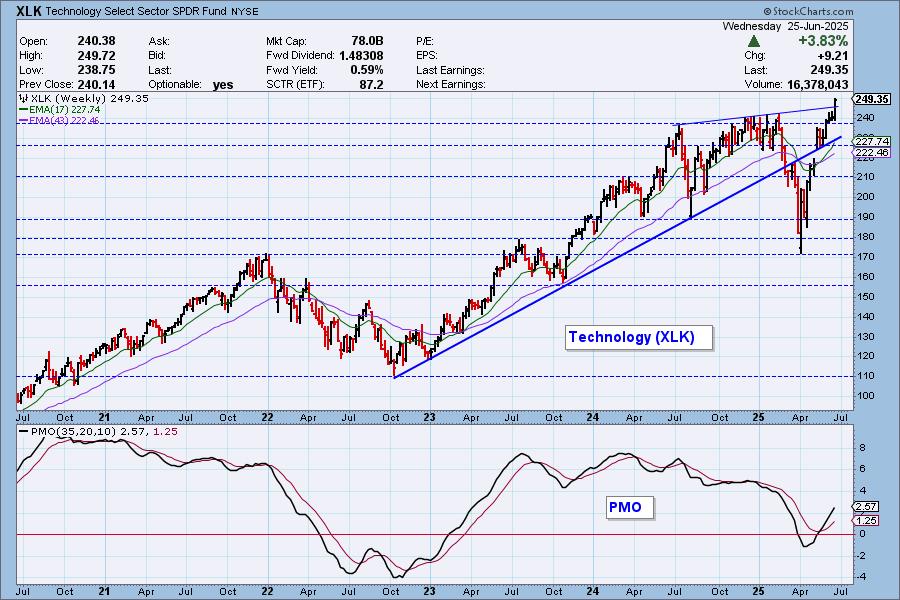Click the boxed blue "PMO" annotation label

(630, 507)
